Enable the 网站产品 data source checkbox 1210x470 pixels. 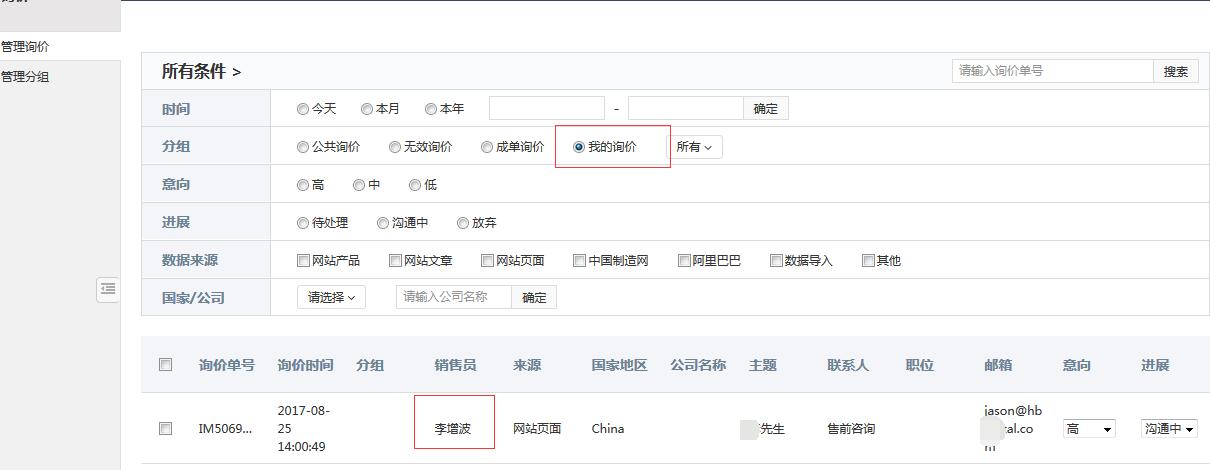coord(304,261)
